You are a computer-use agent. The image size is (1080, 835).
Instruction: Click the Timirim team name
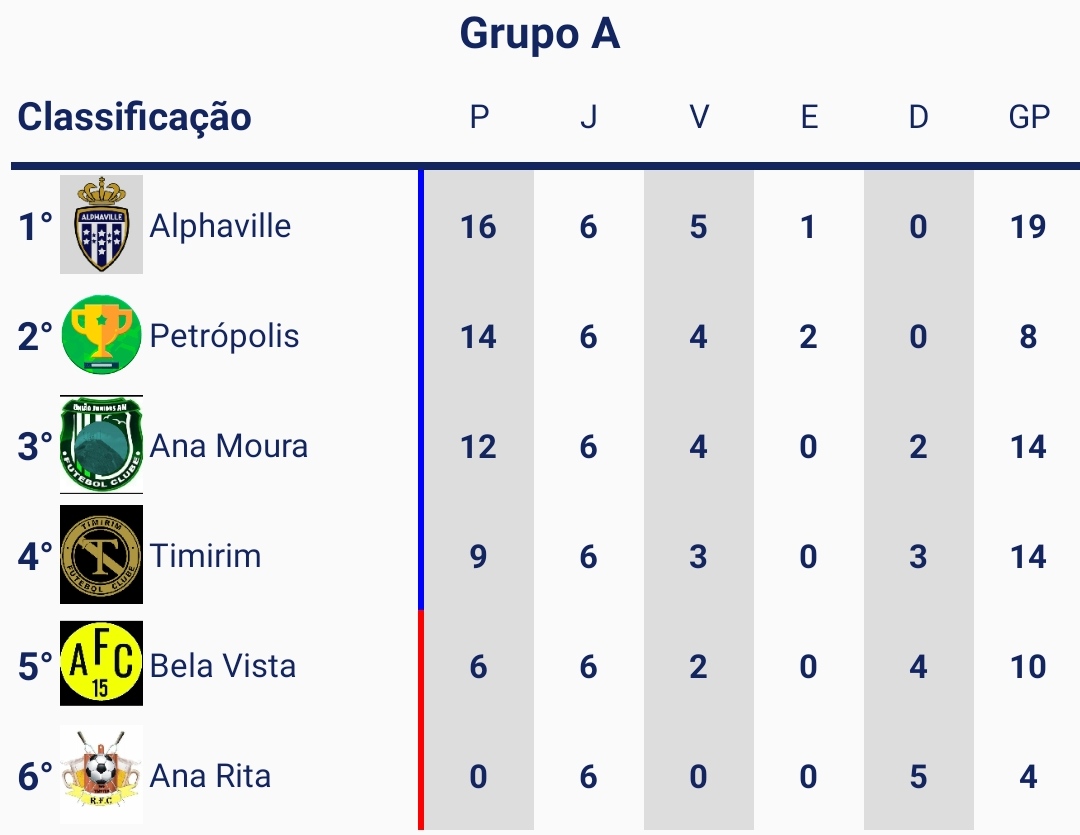coord(205,556)
